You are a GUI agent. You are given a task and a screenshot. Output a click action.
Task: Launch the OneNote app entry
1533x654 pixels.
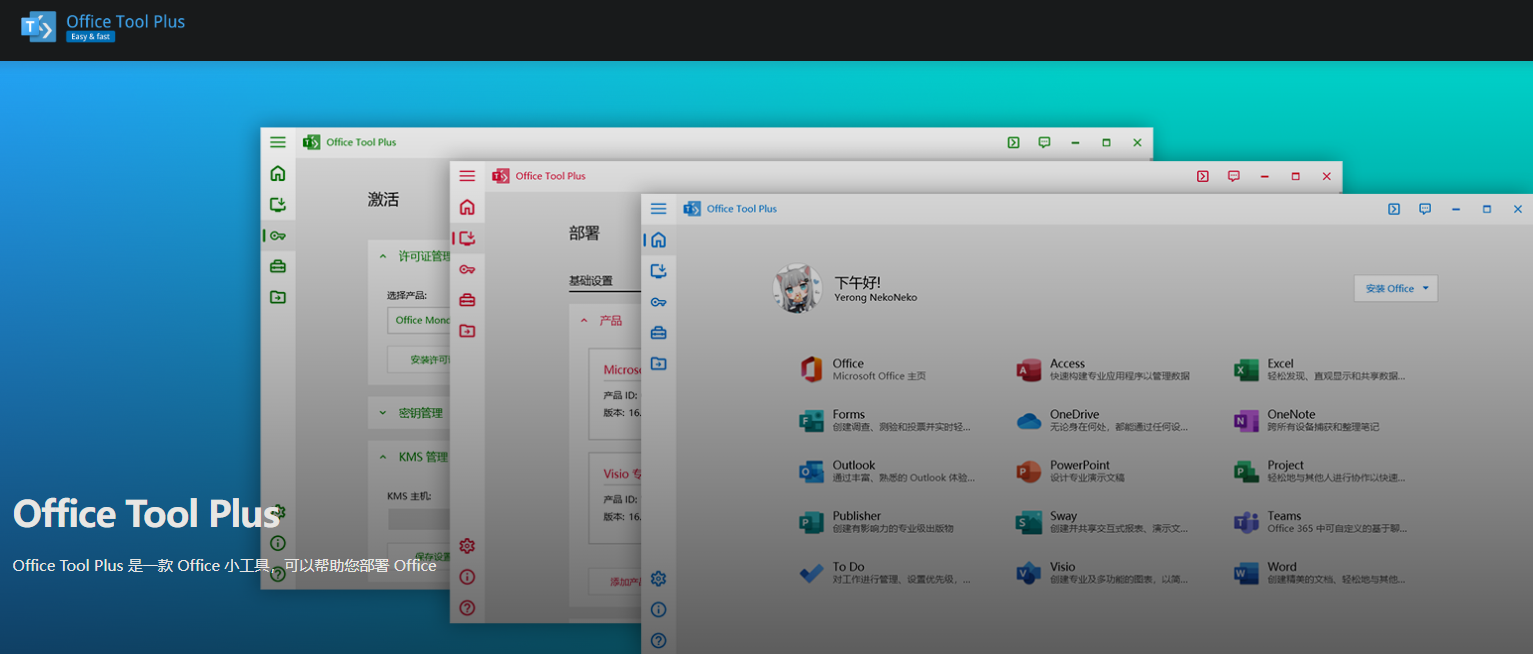coord(1307,420)
